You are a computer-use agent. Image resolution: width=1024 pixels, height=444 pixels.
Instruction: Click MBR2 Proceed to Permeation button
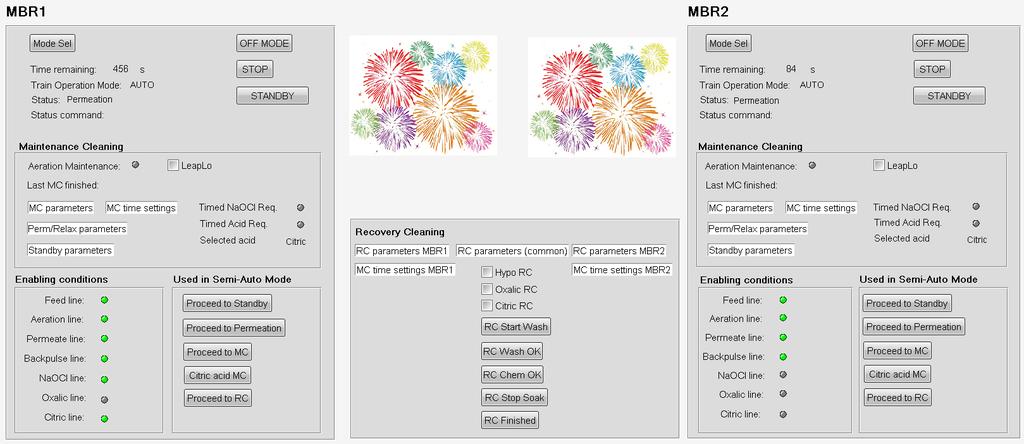click(914, 326)
